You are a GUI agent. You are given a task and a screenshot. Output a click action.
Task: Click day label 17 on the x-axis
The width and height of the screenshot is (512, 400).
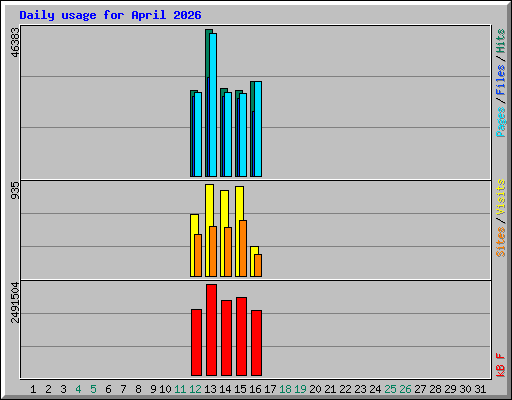(270, 389)
